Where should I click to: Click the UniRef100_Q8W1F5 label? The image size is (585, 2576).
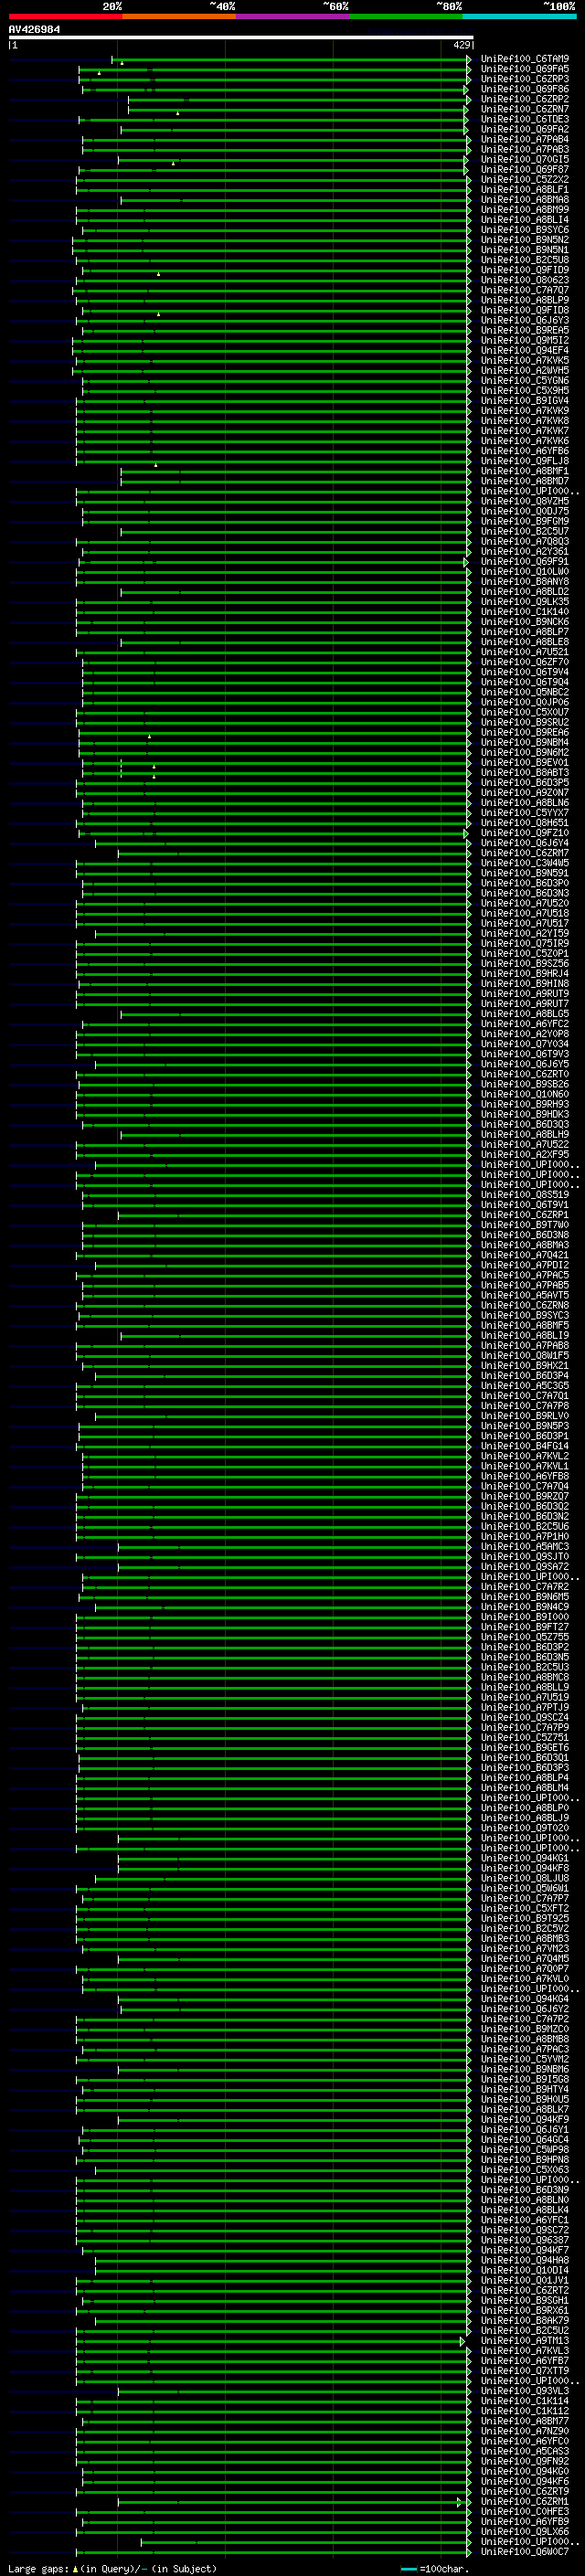pos(524,1355)
